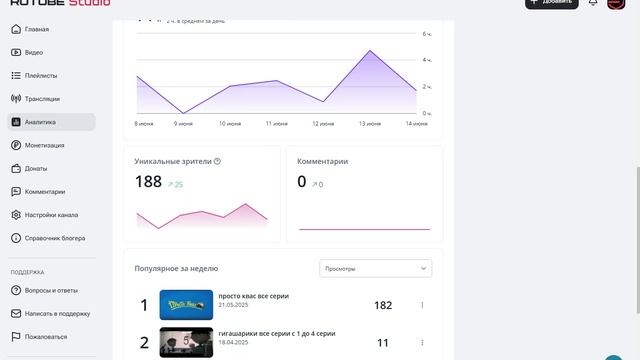Click the 182 views count
The width and height of the screenshot is (640, 360).
[x=383, y=305]
